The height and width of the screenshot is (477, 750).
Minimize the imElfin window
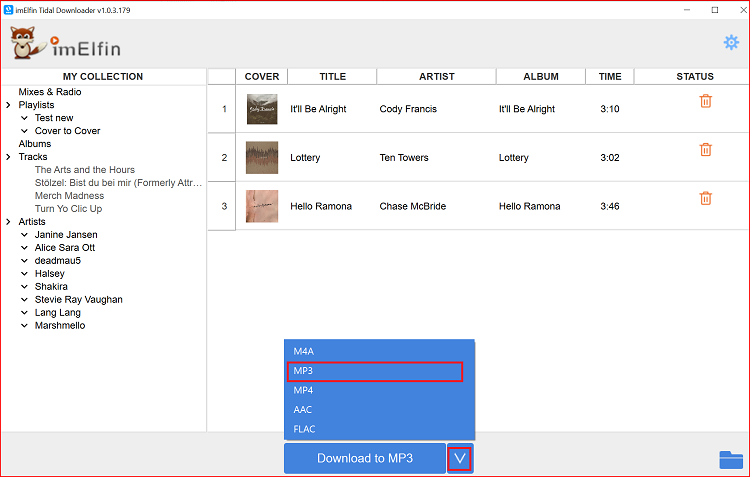pos(687,10)
